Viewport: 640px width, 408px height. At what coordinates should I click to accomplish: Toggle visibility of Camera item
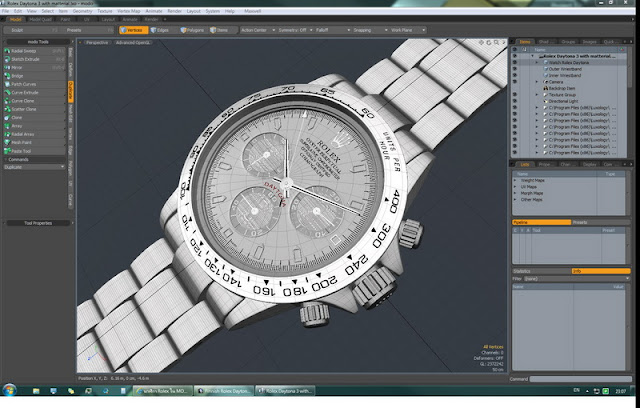point(514,82)
